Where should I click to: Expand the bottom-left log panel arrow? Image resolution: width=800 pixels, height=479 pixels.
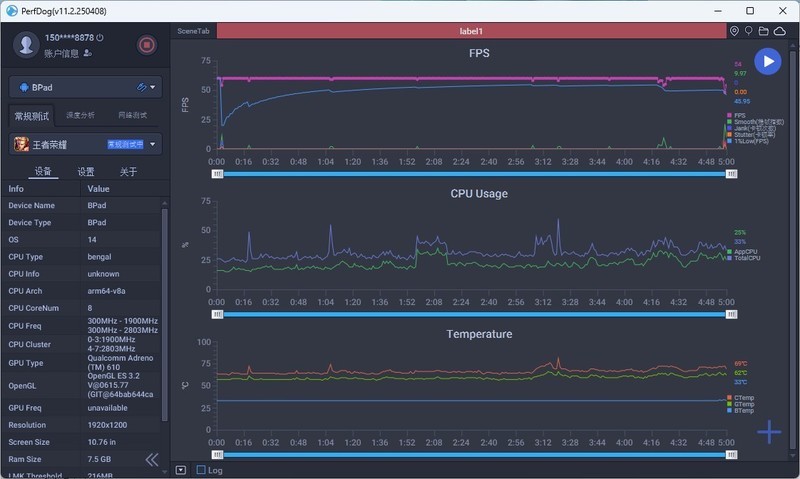point(180,469)
